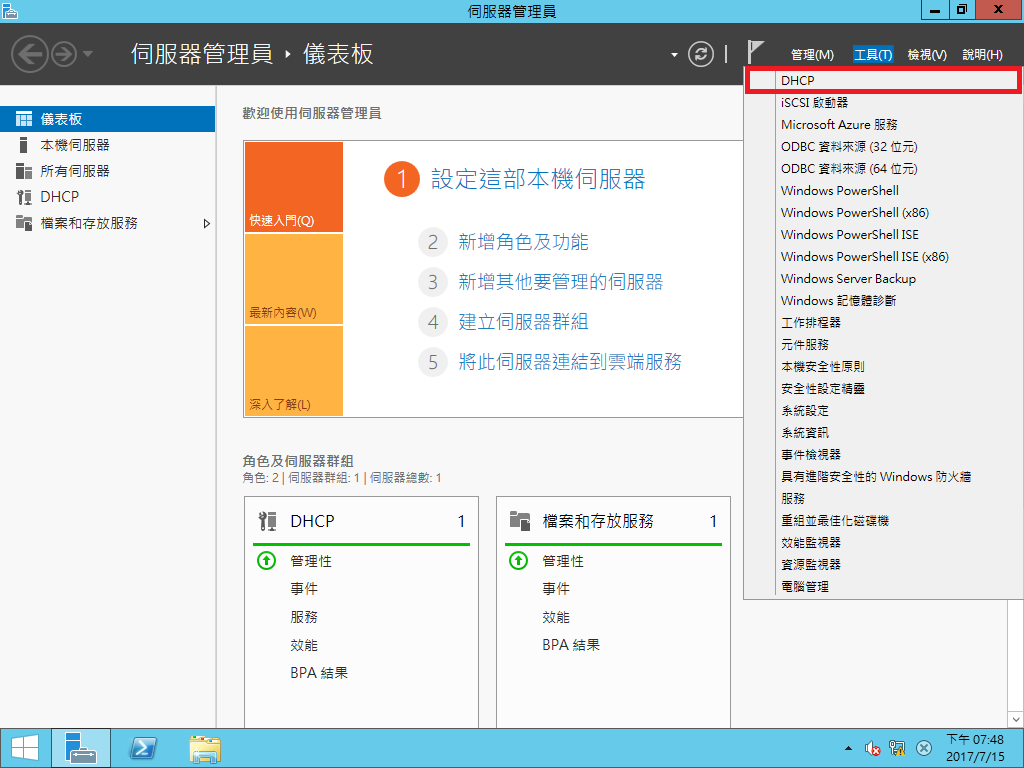Open ODBC 資料來源 (32 位元)

tap(884, 147)
